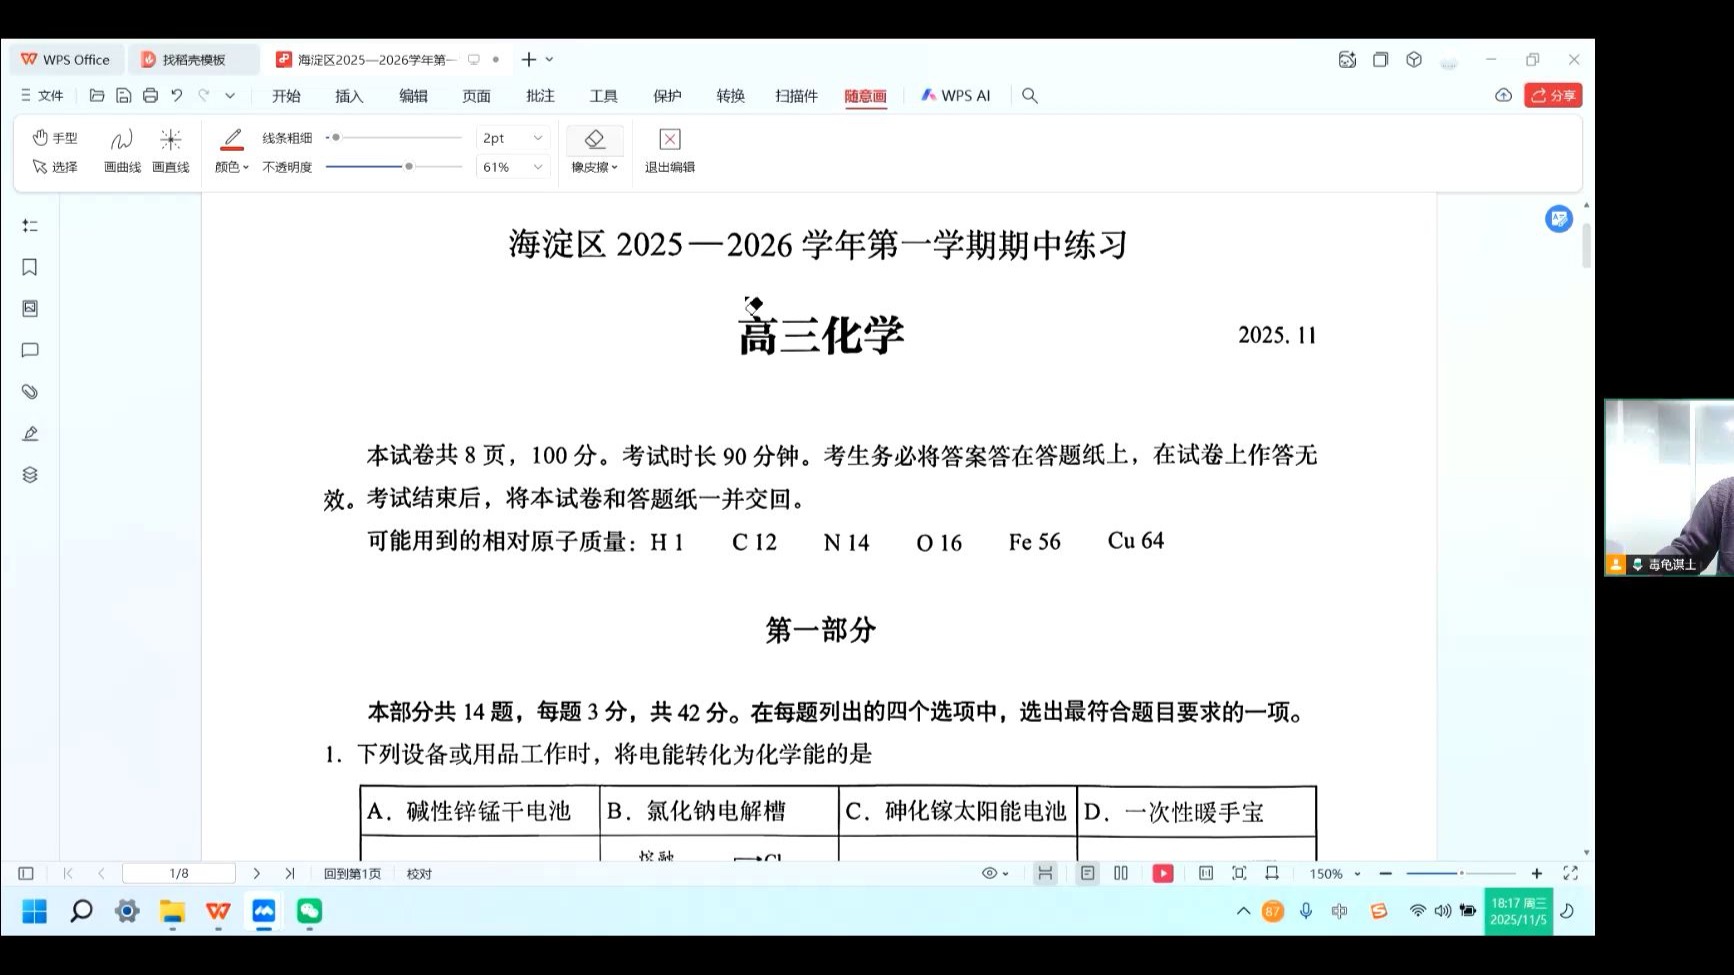1734x975 pixels.
Task: Activate the 画曲线 curve drawing tool
Action: (x=122, y=152)
